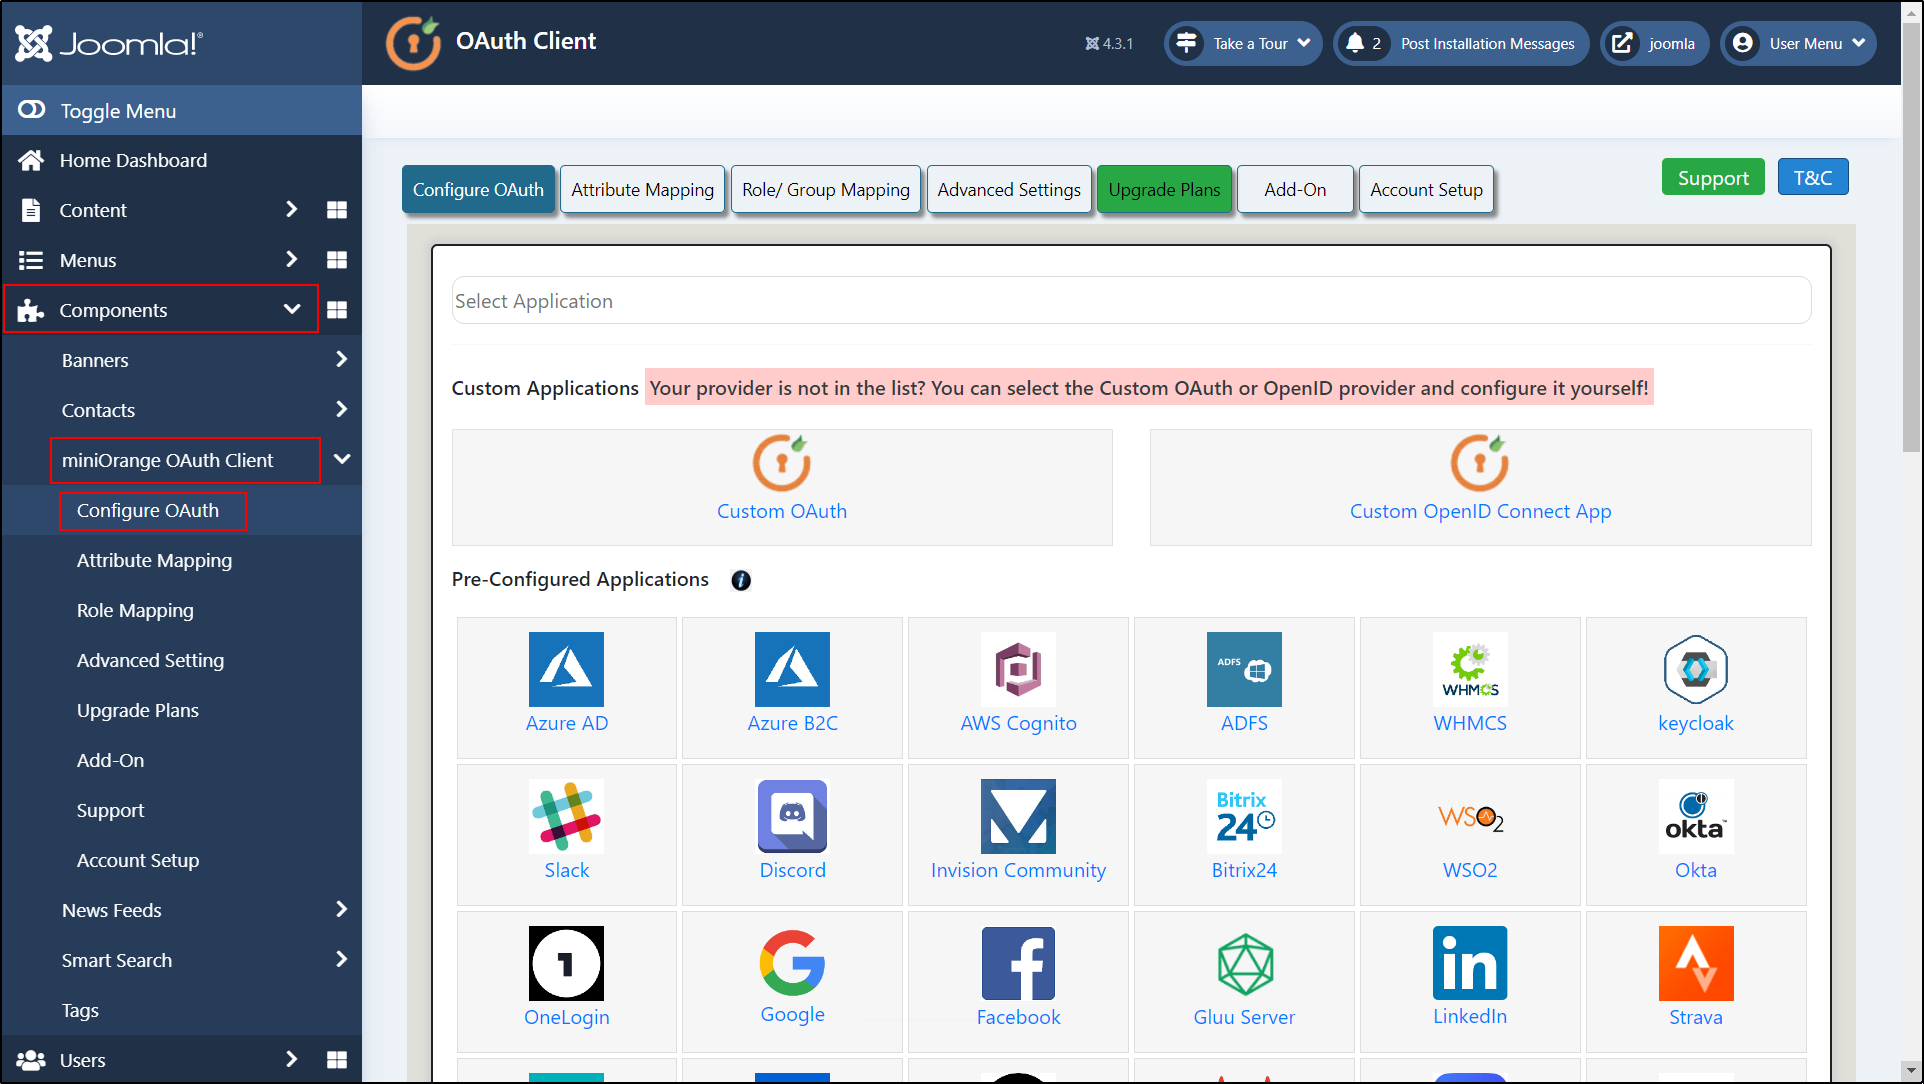Open the Account Setup tab
1924x1084 pixels.
pyautogui.click(x=1426, y=190)
